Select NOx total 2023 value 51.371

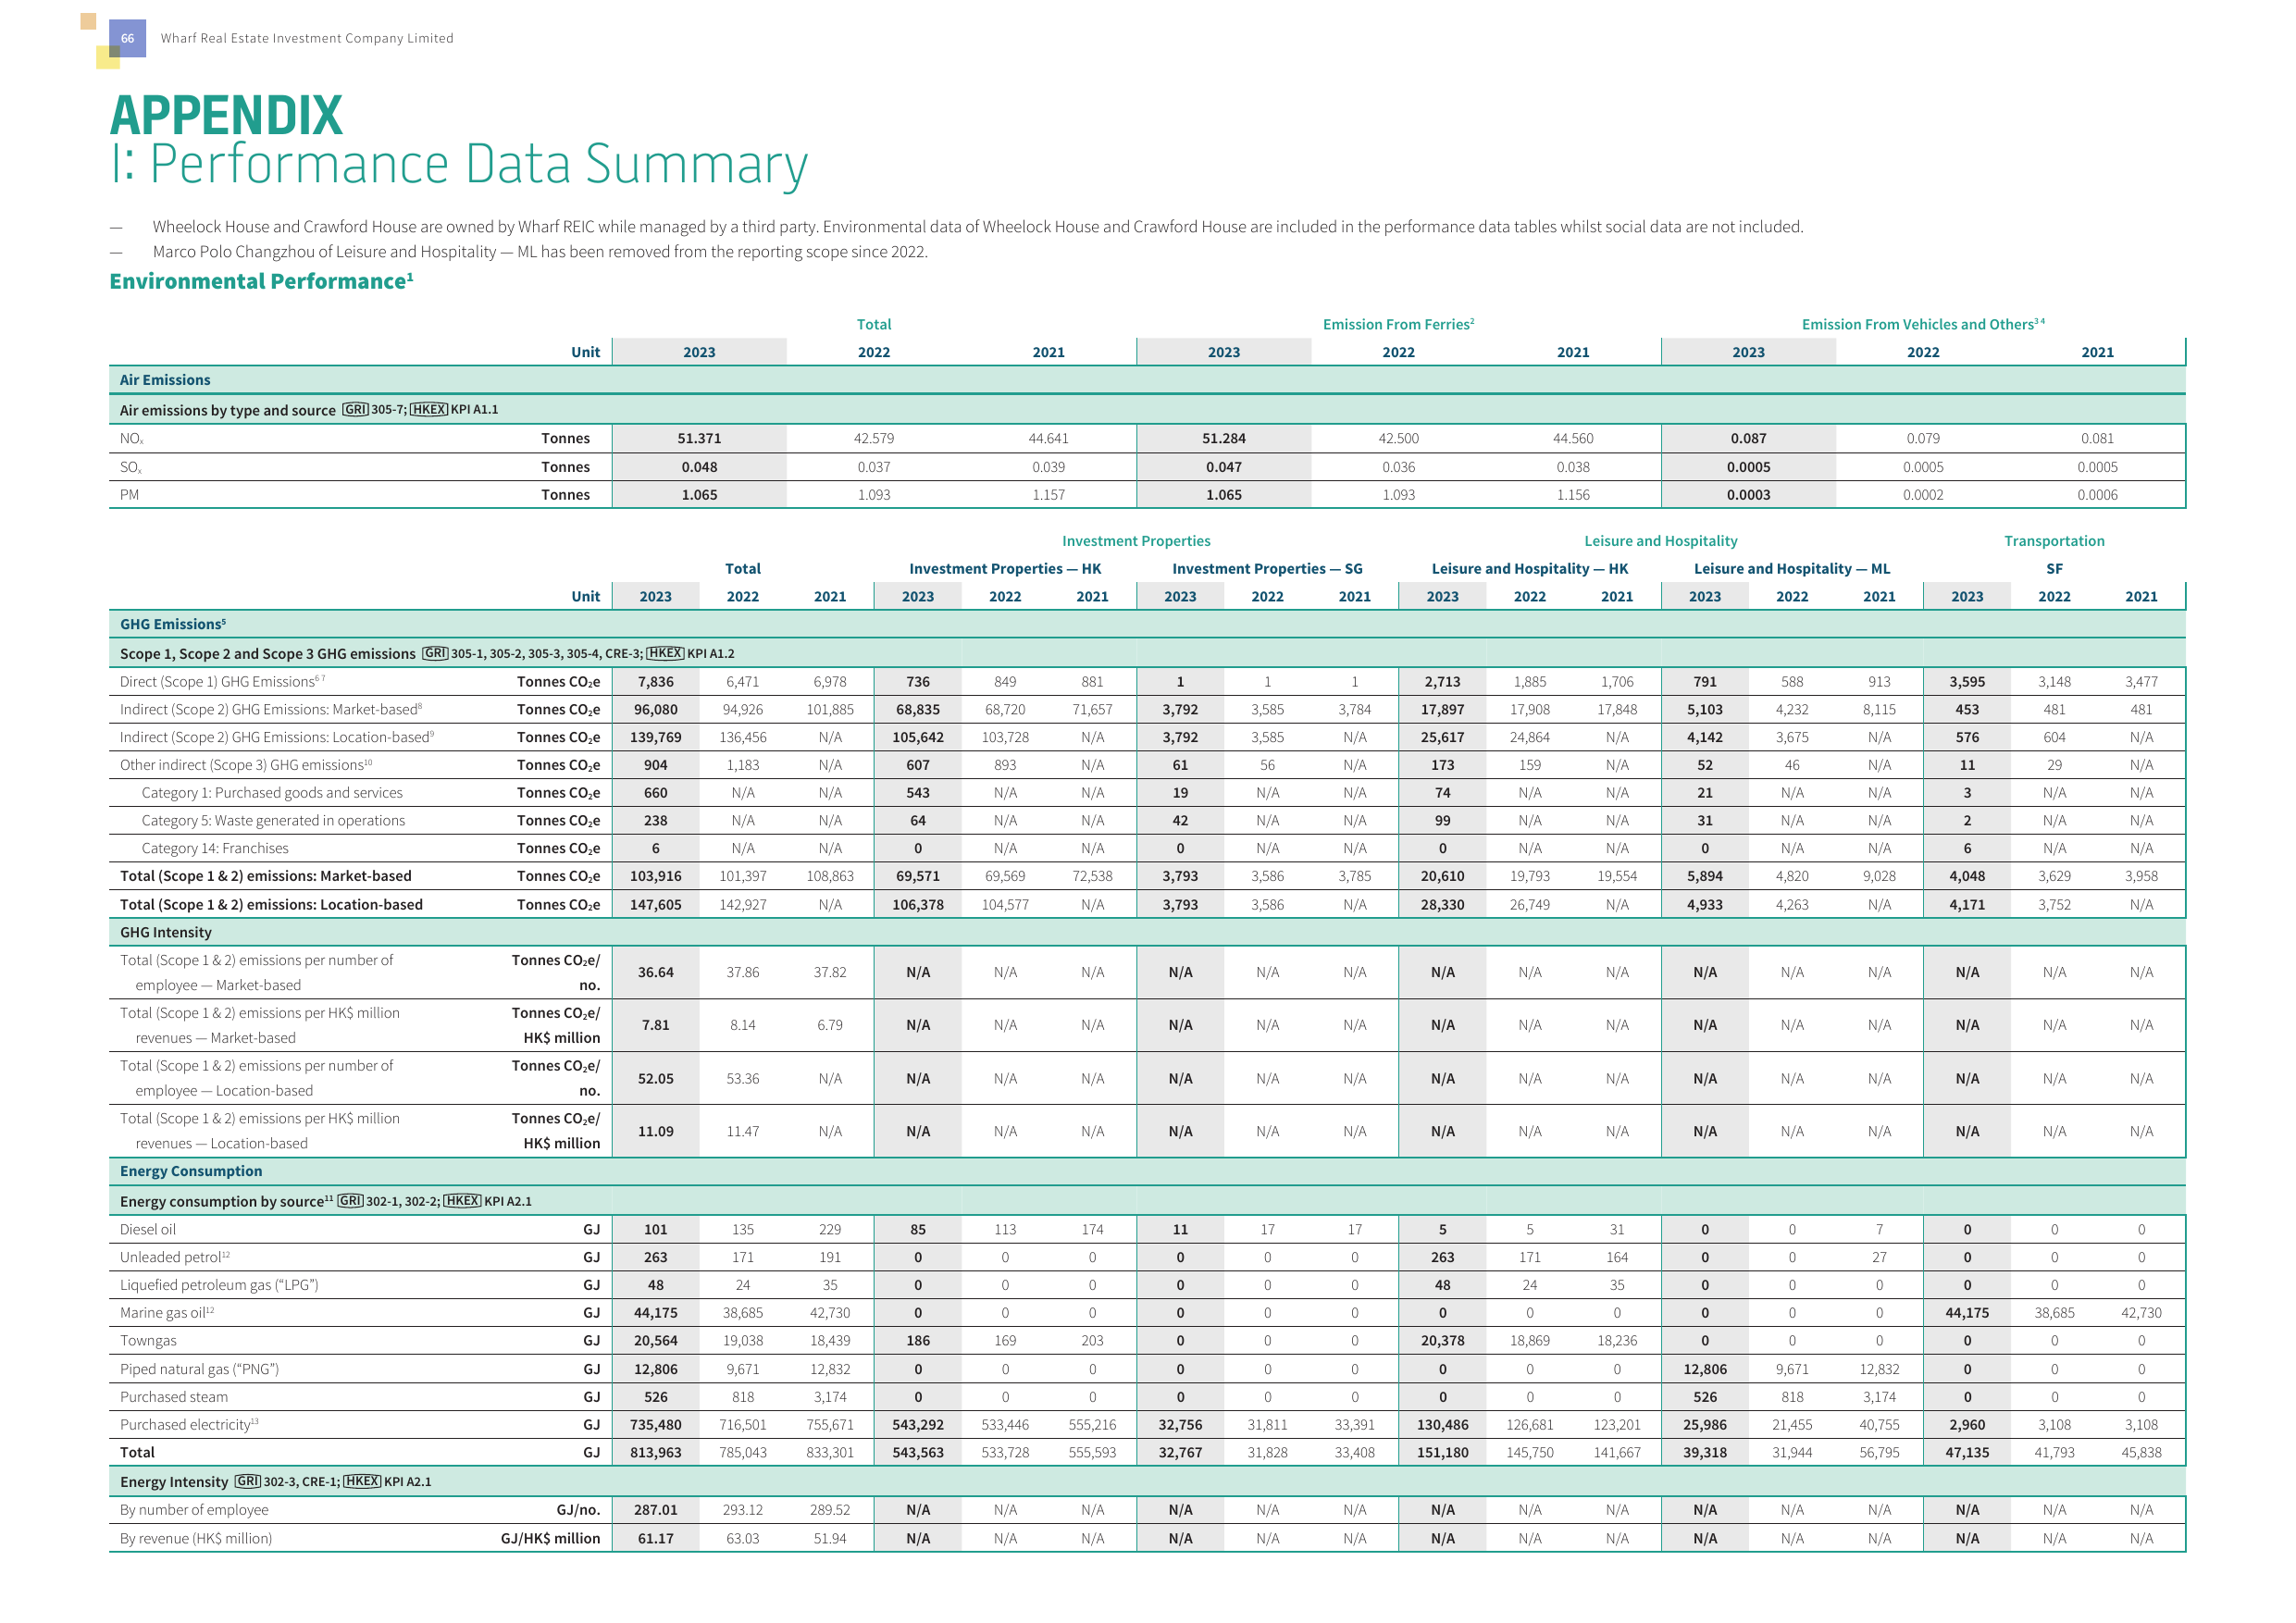[699, 438]
